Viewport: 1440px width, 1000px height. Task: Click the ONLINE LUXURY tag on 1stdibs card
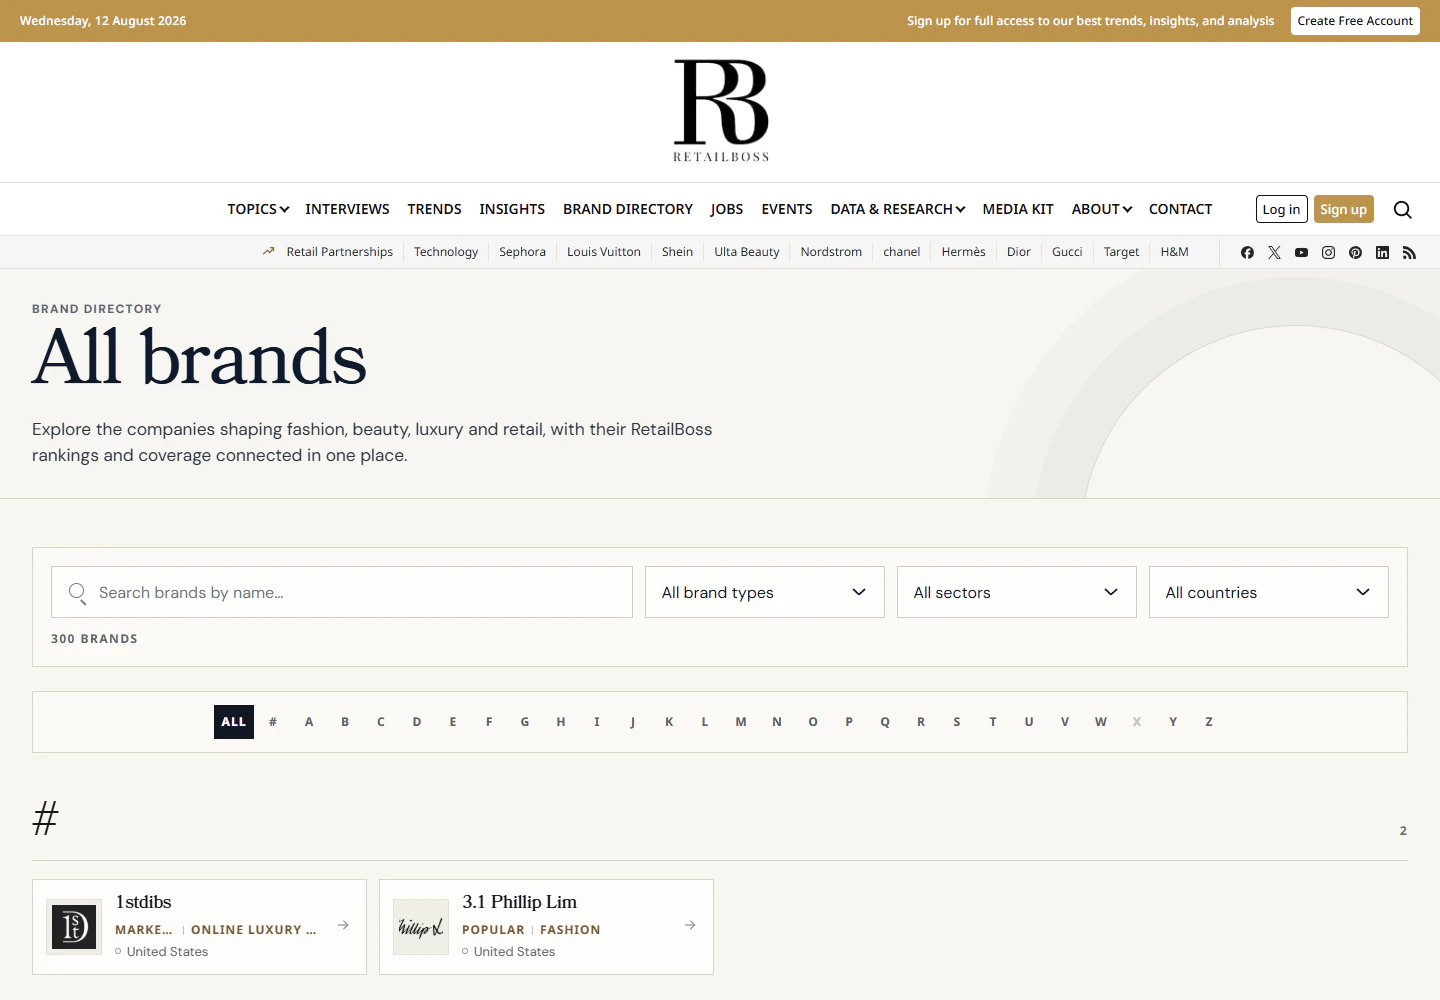coord(254,930)
